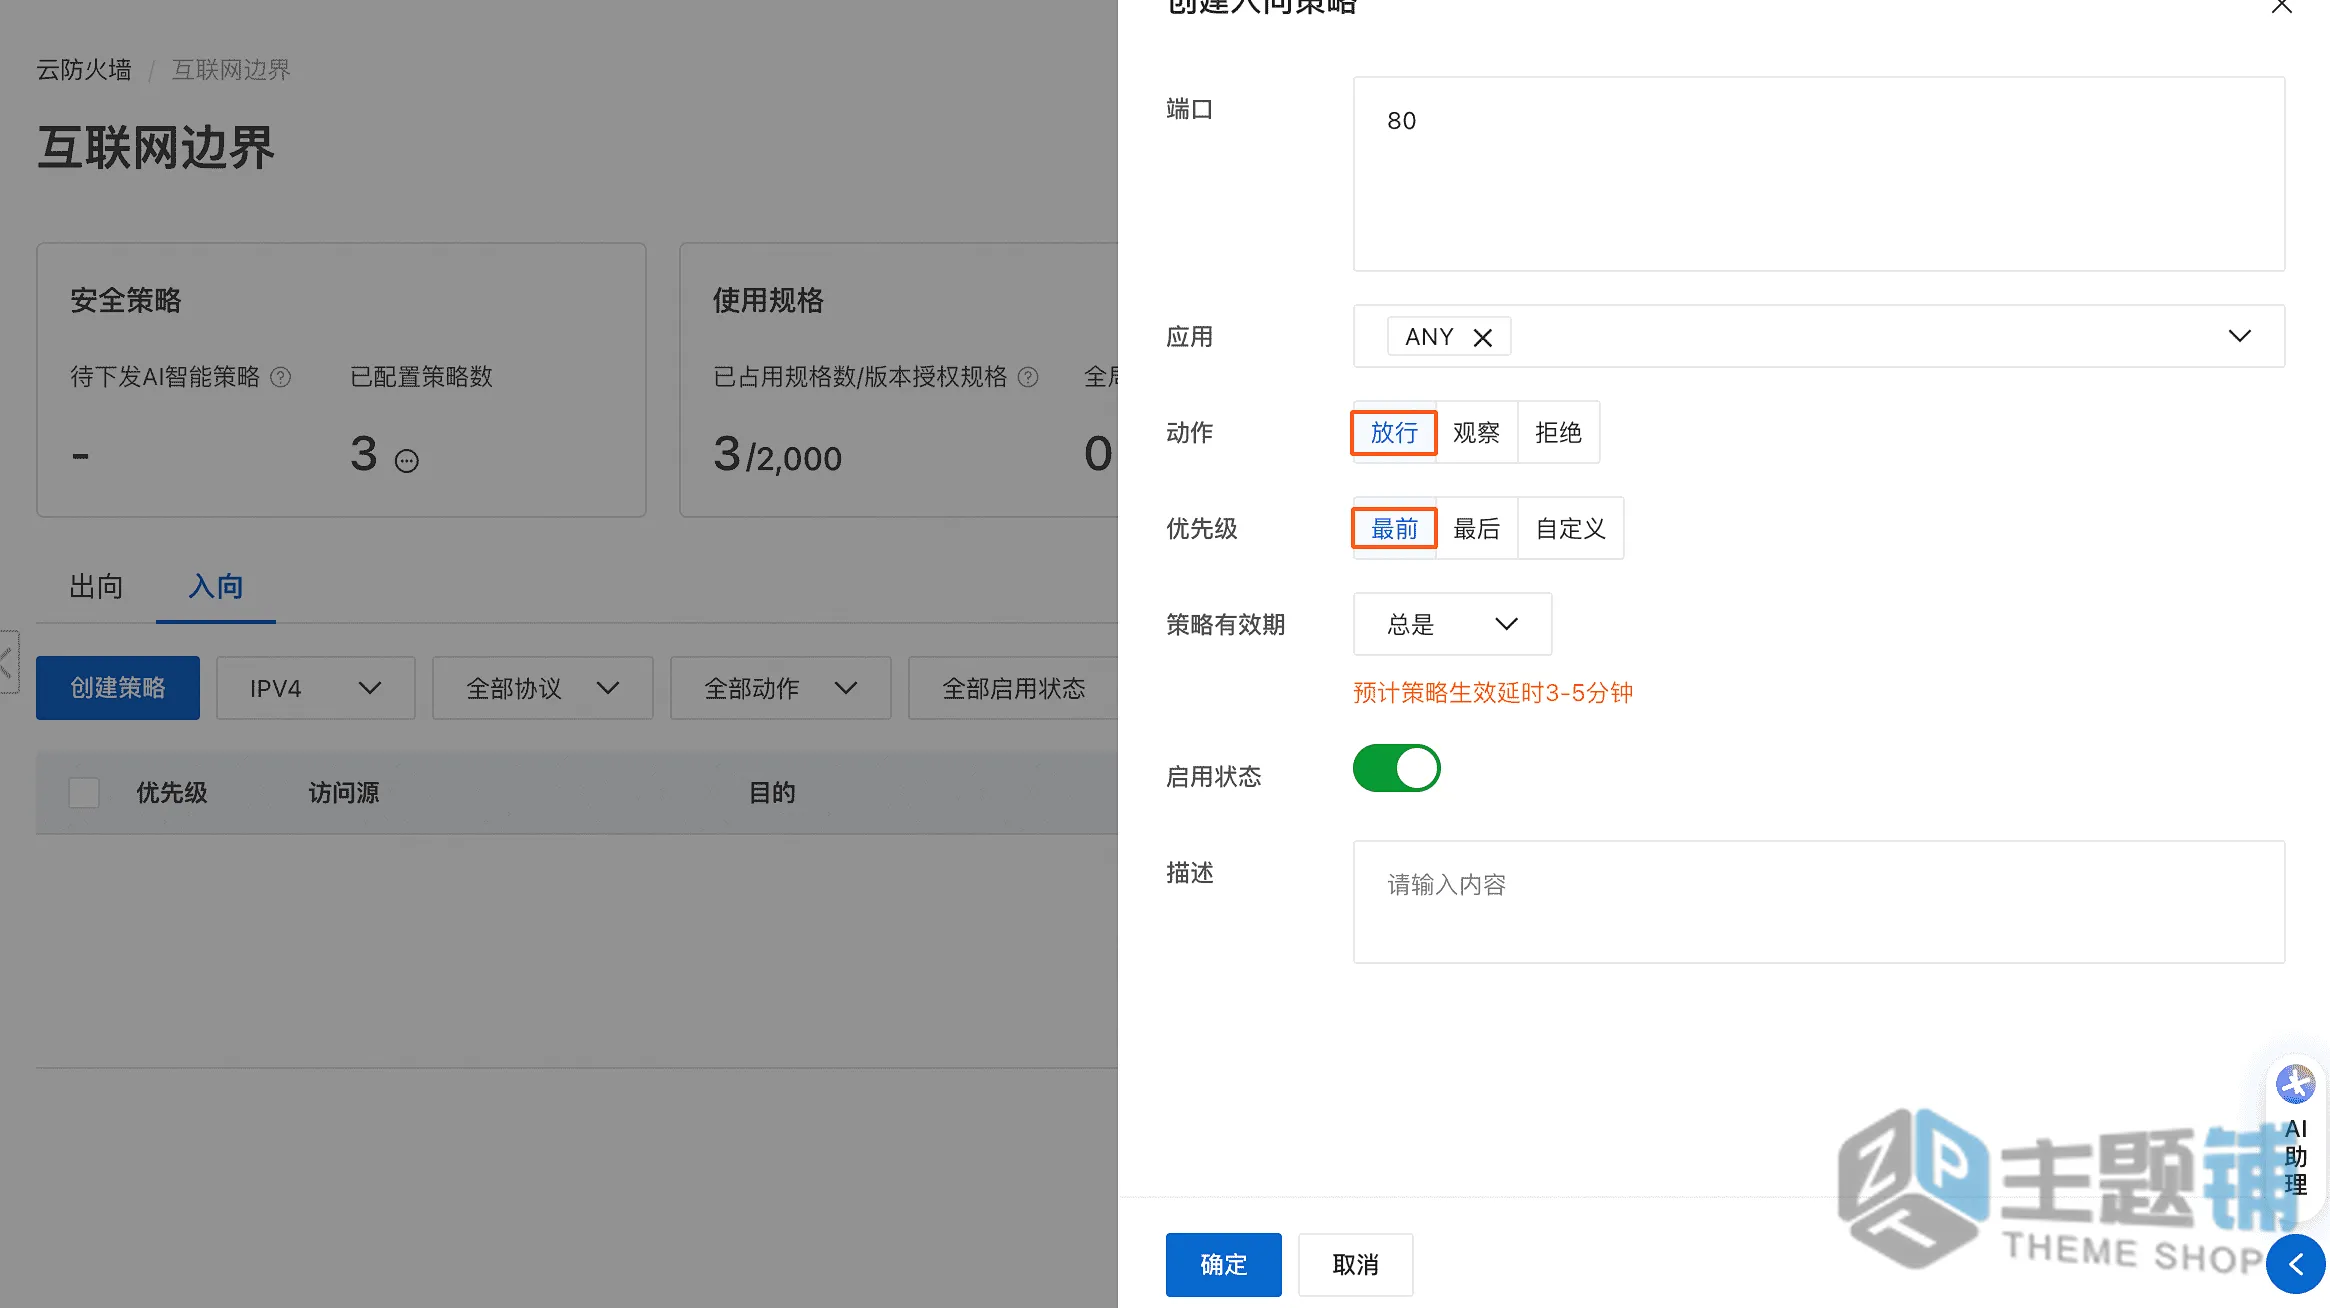Click help icon next to 待下发AI智能策略
The image size is (2330, 1308).
click(x=281, y=377)
